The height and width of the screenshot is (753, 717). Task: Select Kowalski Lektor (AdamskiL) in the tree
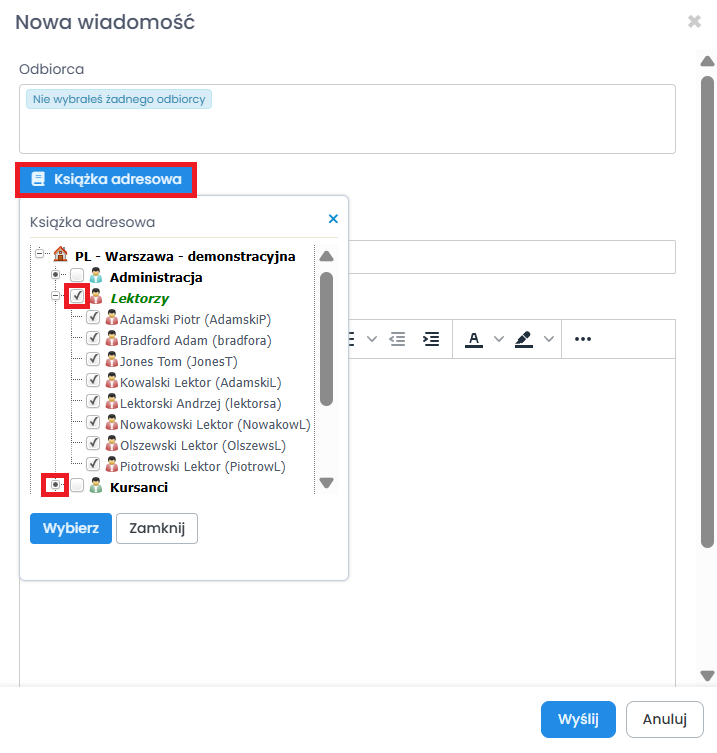click(200, 382)
